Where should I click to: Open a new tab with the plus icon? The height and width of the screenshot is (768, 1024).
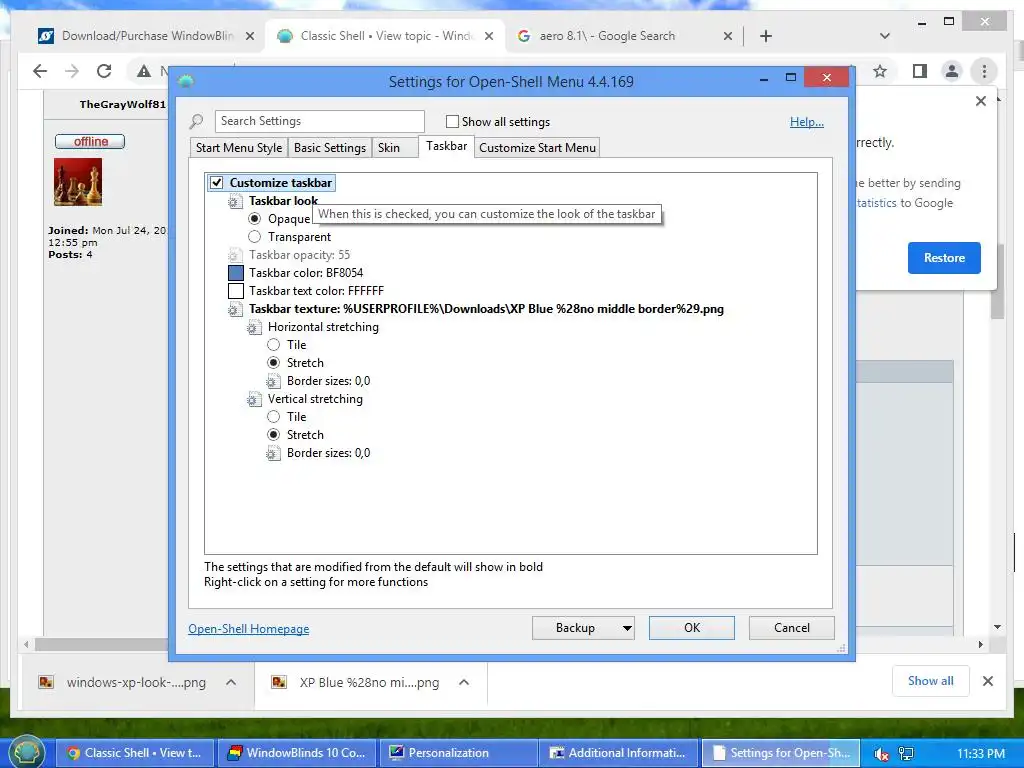(x=766, y=36)
